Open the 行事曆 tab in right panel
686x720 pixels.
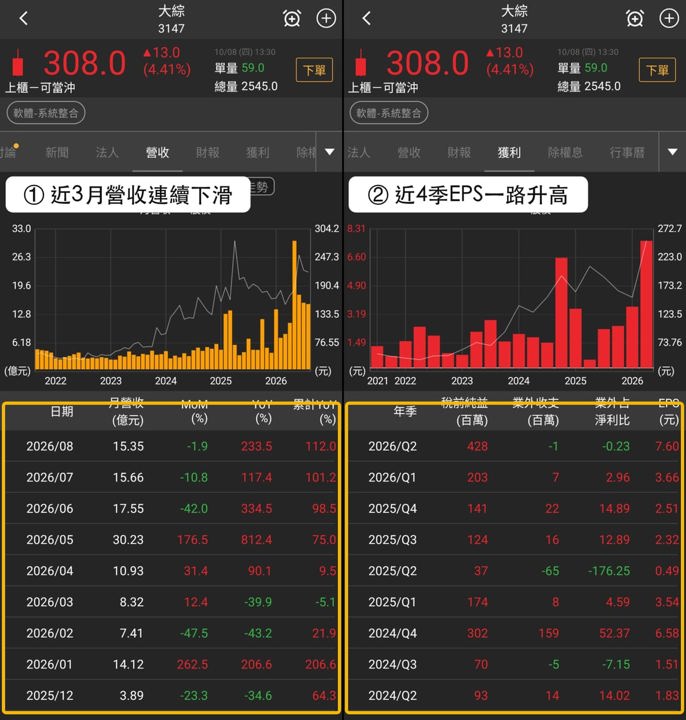click(627, 152)
